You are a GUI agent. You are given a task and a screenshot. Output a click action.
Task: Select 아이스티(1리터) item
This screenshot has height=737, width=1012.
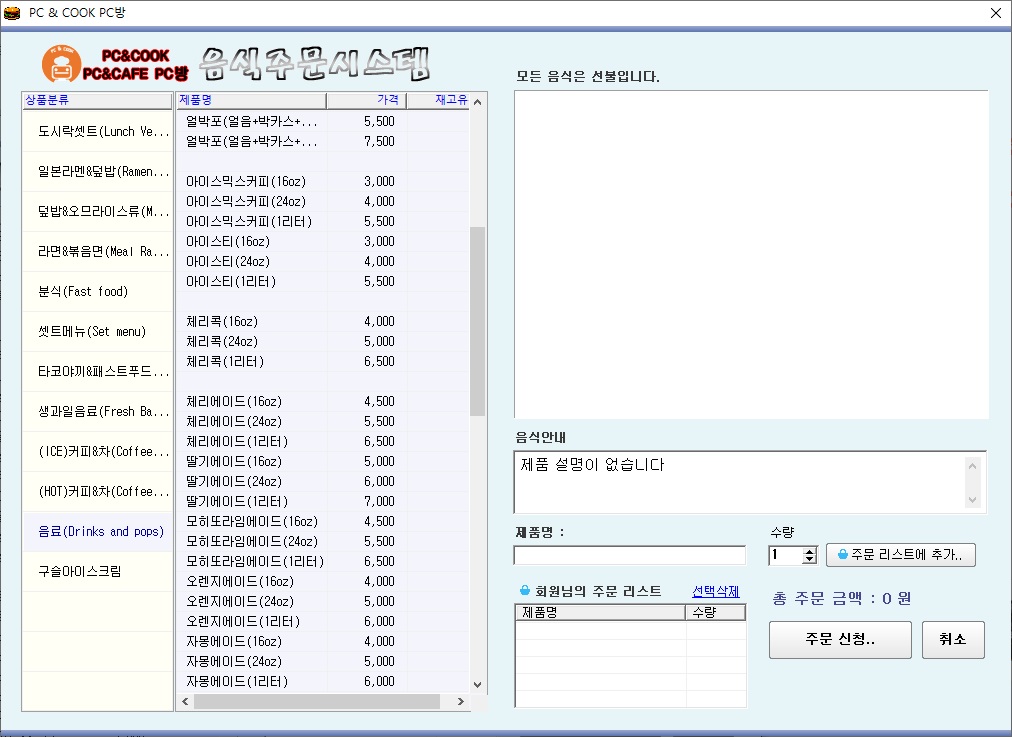pos(323,281)
